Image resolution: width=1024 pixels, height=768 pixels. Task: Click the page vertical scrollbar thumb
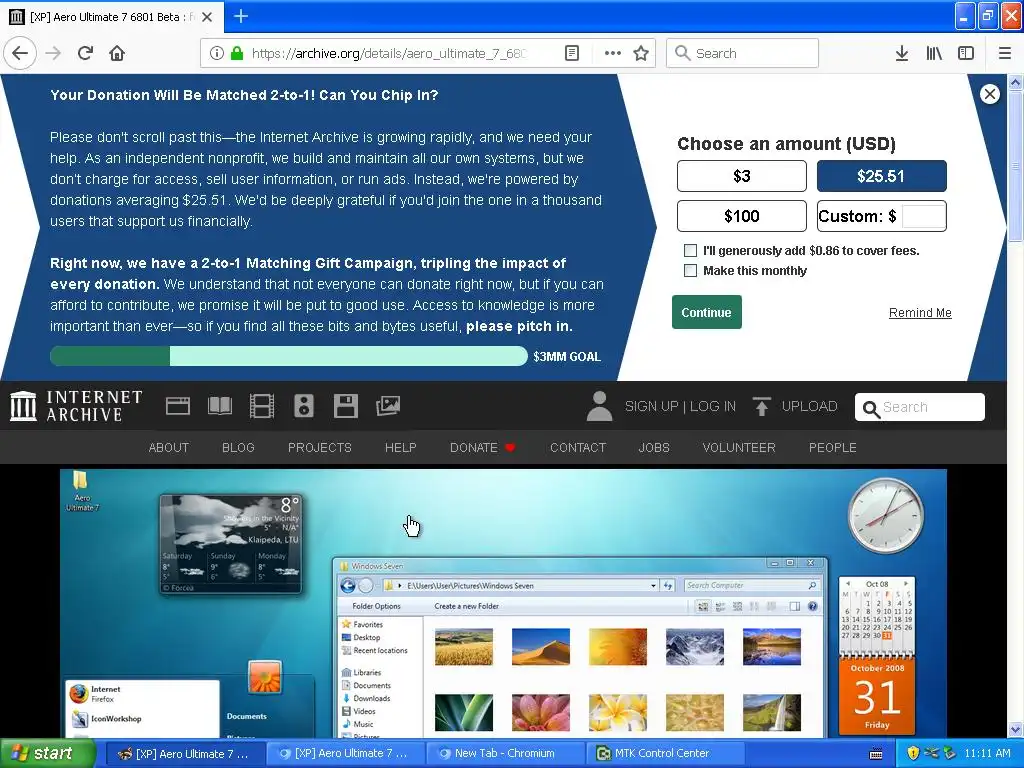(x=1015, y=167)
